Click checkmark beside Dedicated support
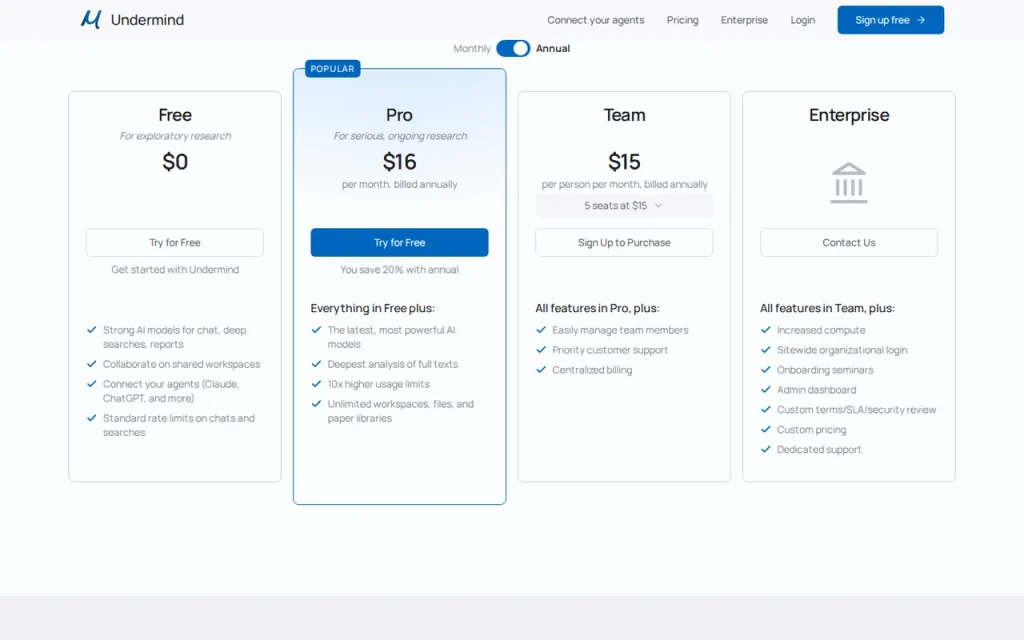 pyautogui.click(x=765, y=449)
